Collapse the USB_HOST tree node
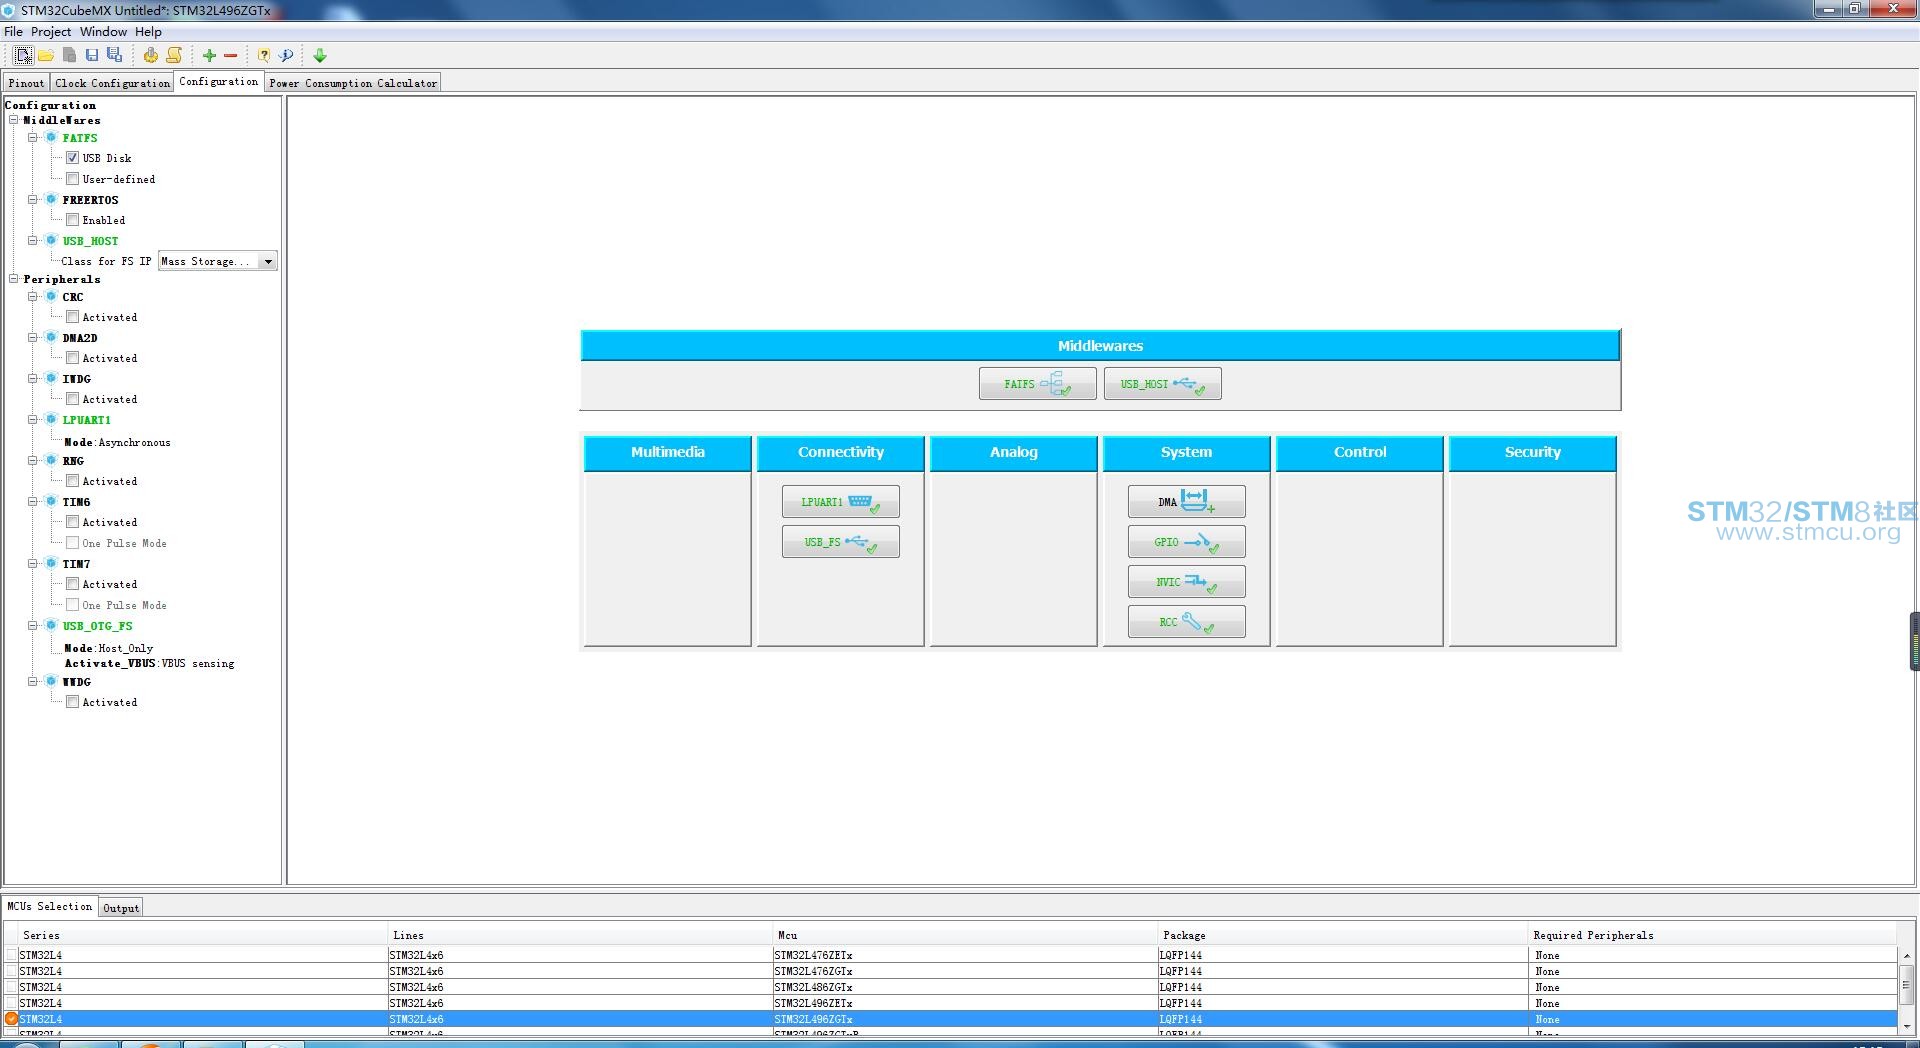Viewport: 1920px width, 1048px height. [x=32, y=240]
